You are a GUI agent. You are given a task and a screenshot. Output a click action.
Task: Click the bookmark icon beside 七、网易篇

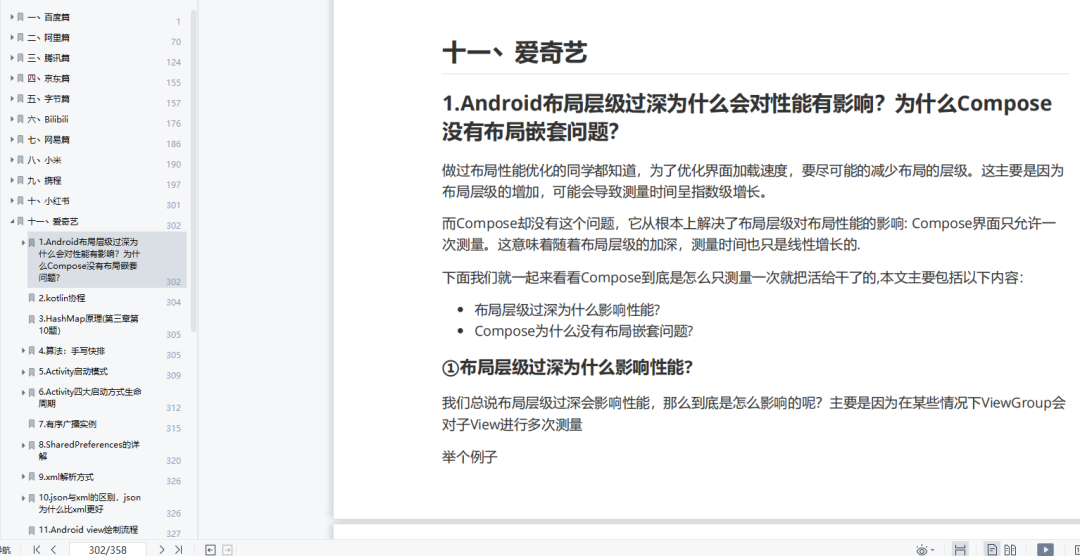tap(21, 140)
